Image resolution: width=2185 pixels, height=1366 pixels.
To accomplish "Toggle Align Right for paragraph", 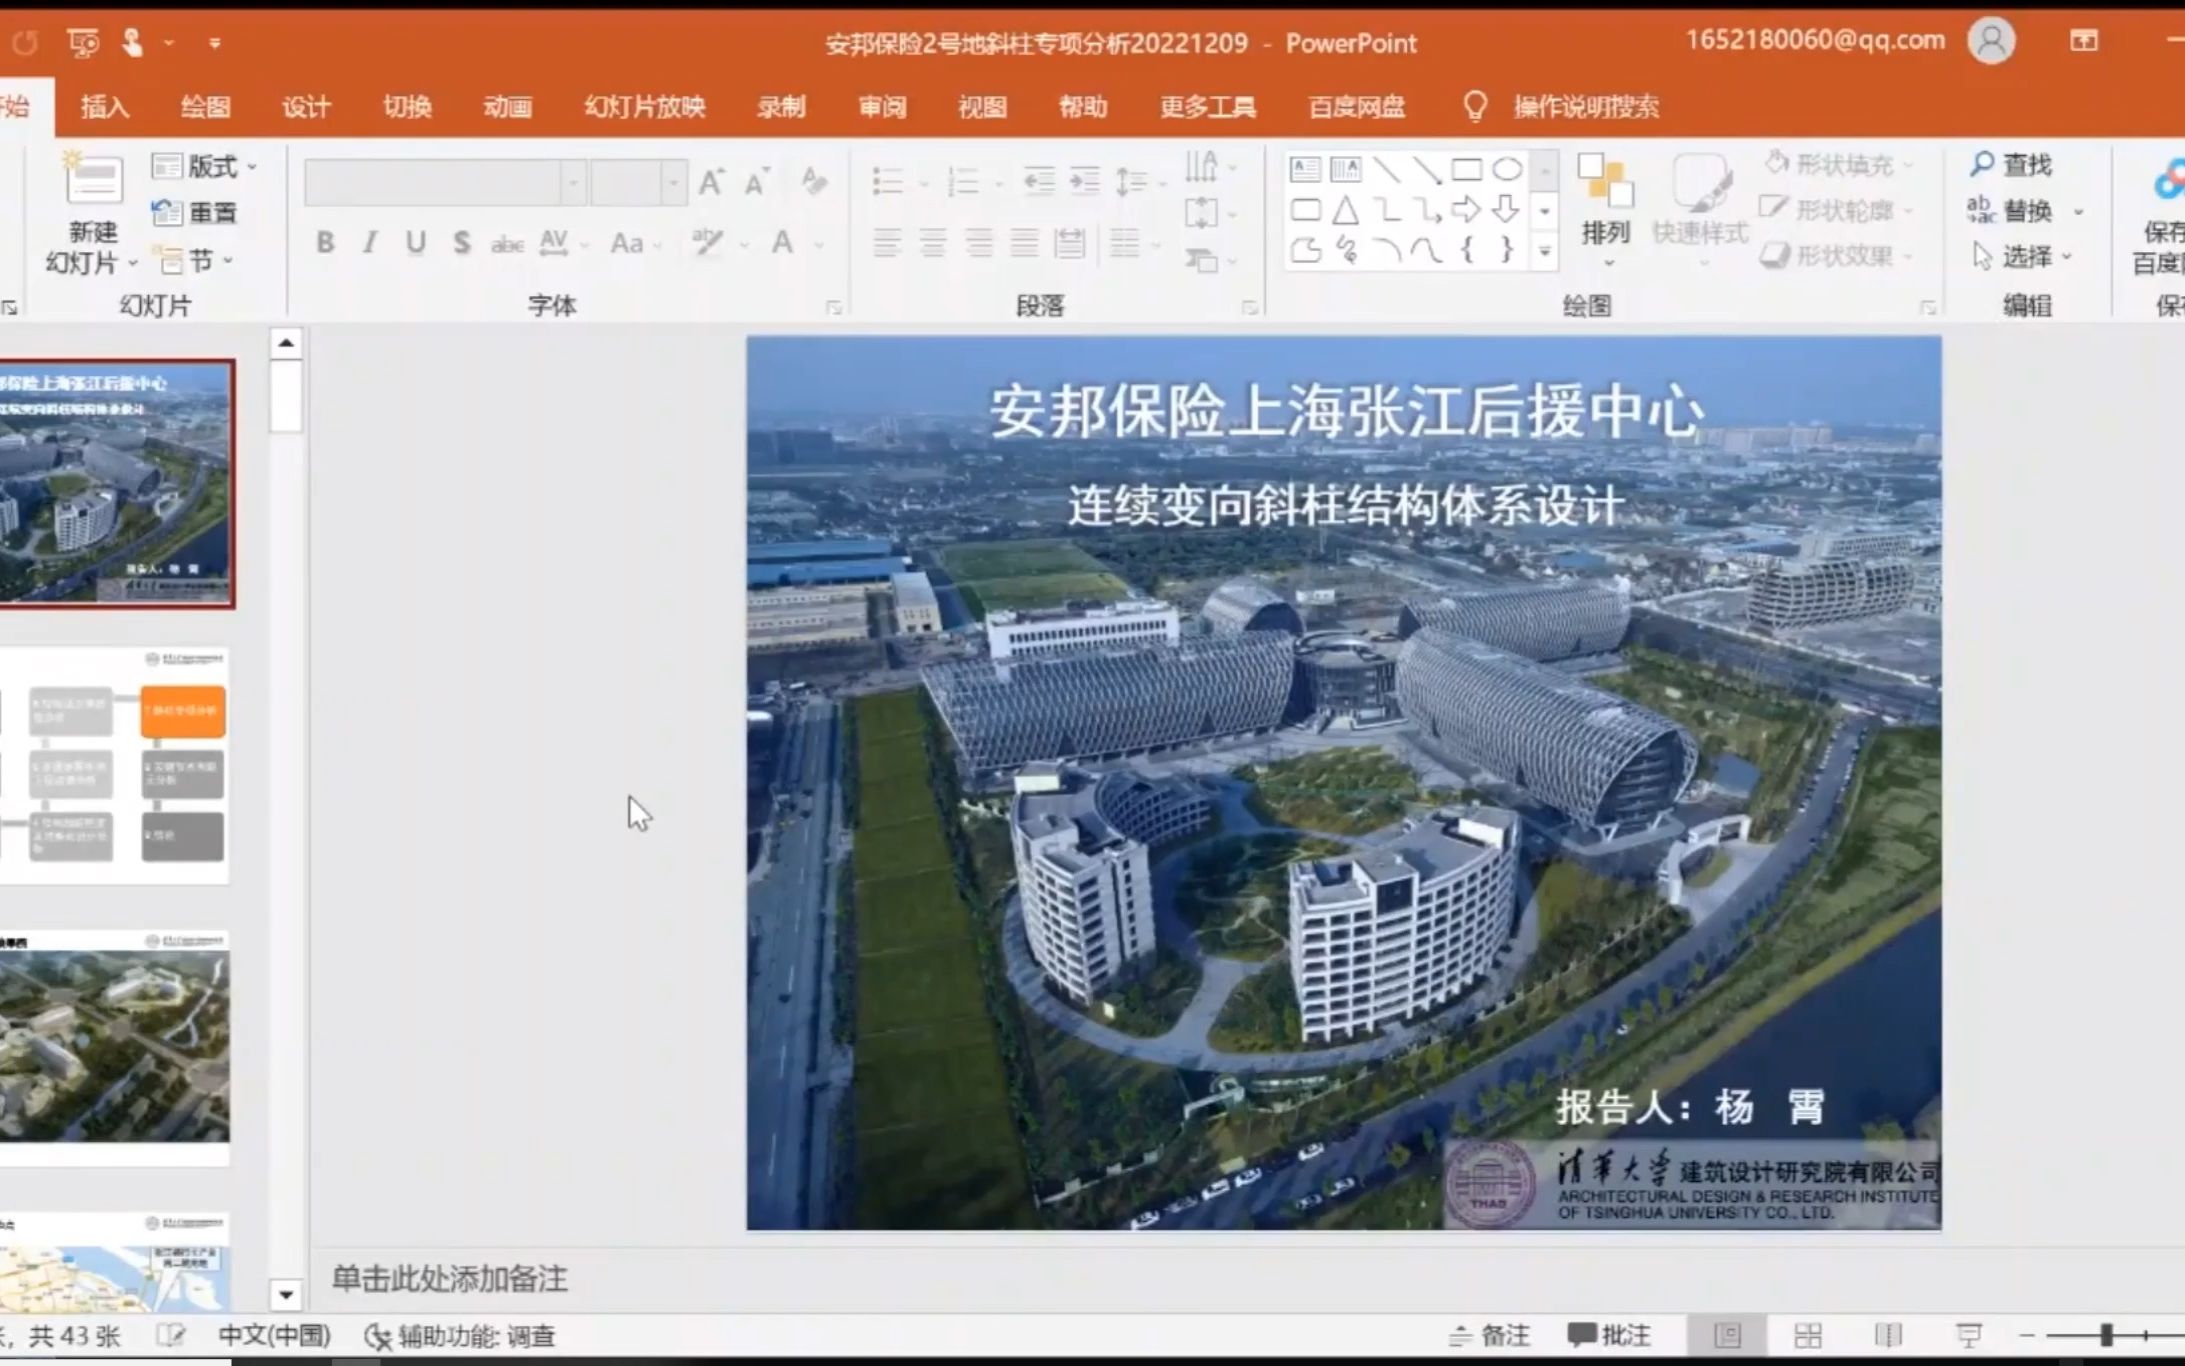I will pos(978,243).
